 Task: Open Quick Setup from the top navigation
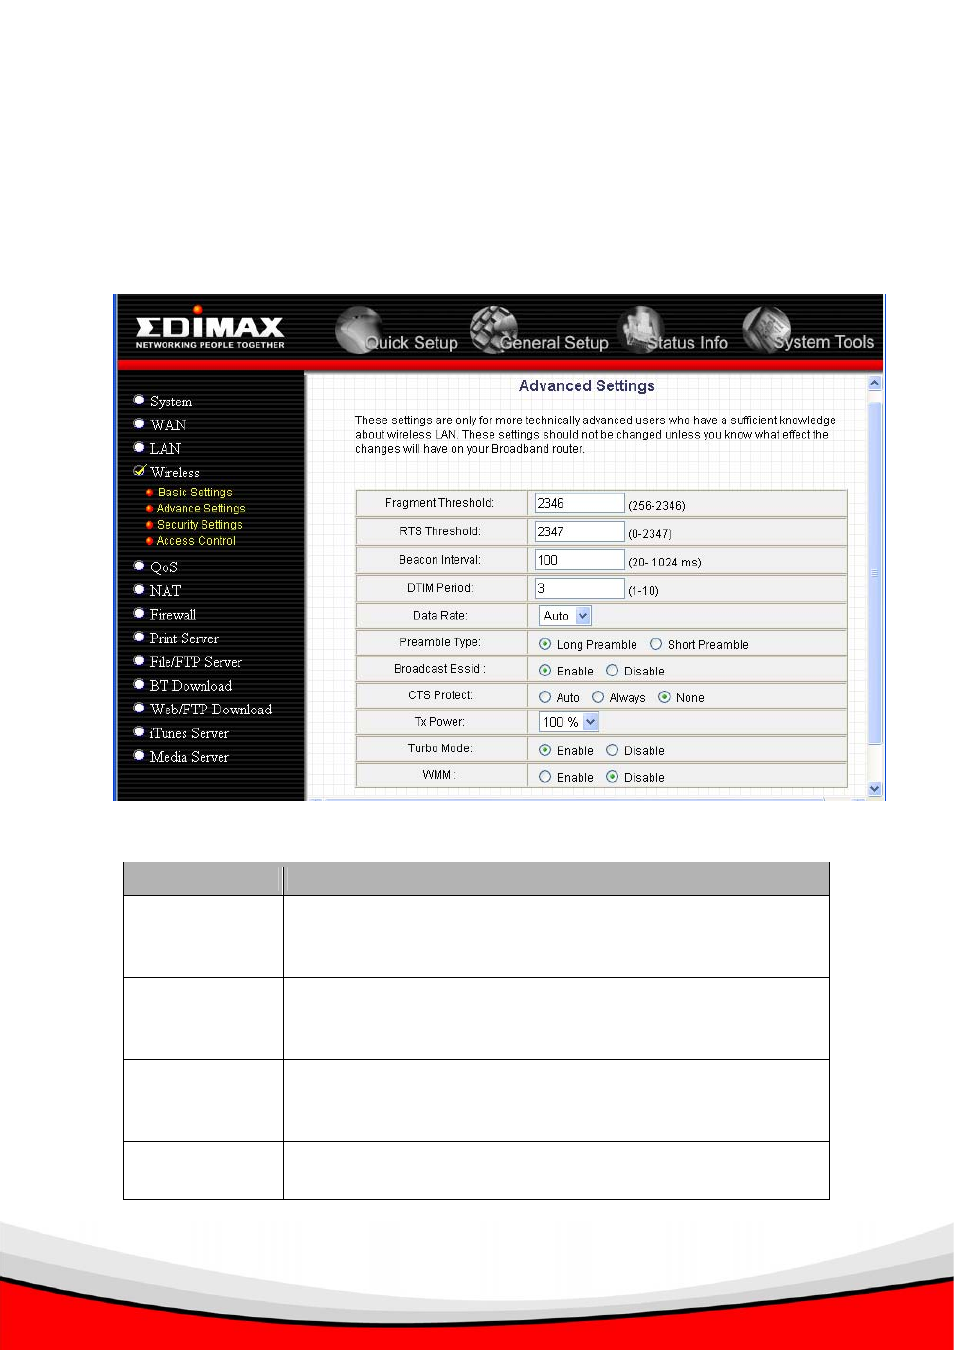point(397,333)
